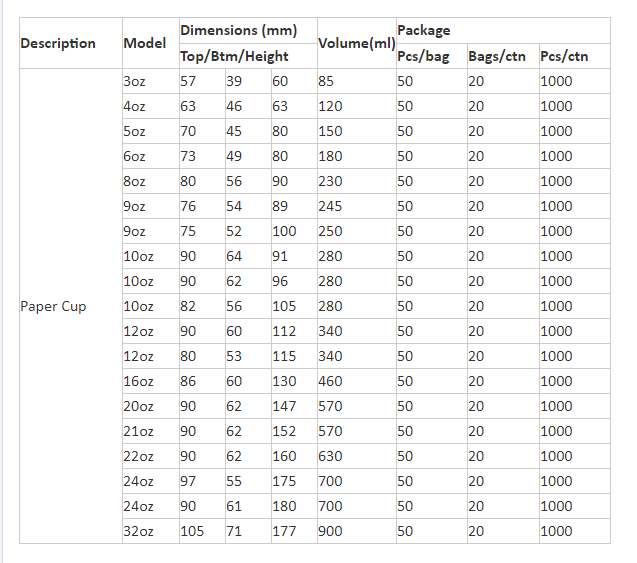
Task: Select the 245 volume cell
Action: (357, 206)
